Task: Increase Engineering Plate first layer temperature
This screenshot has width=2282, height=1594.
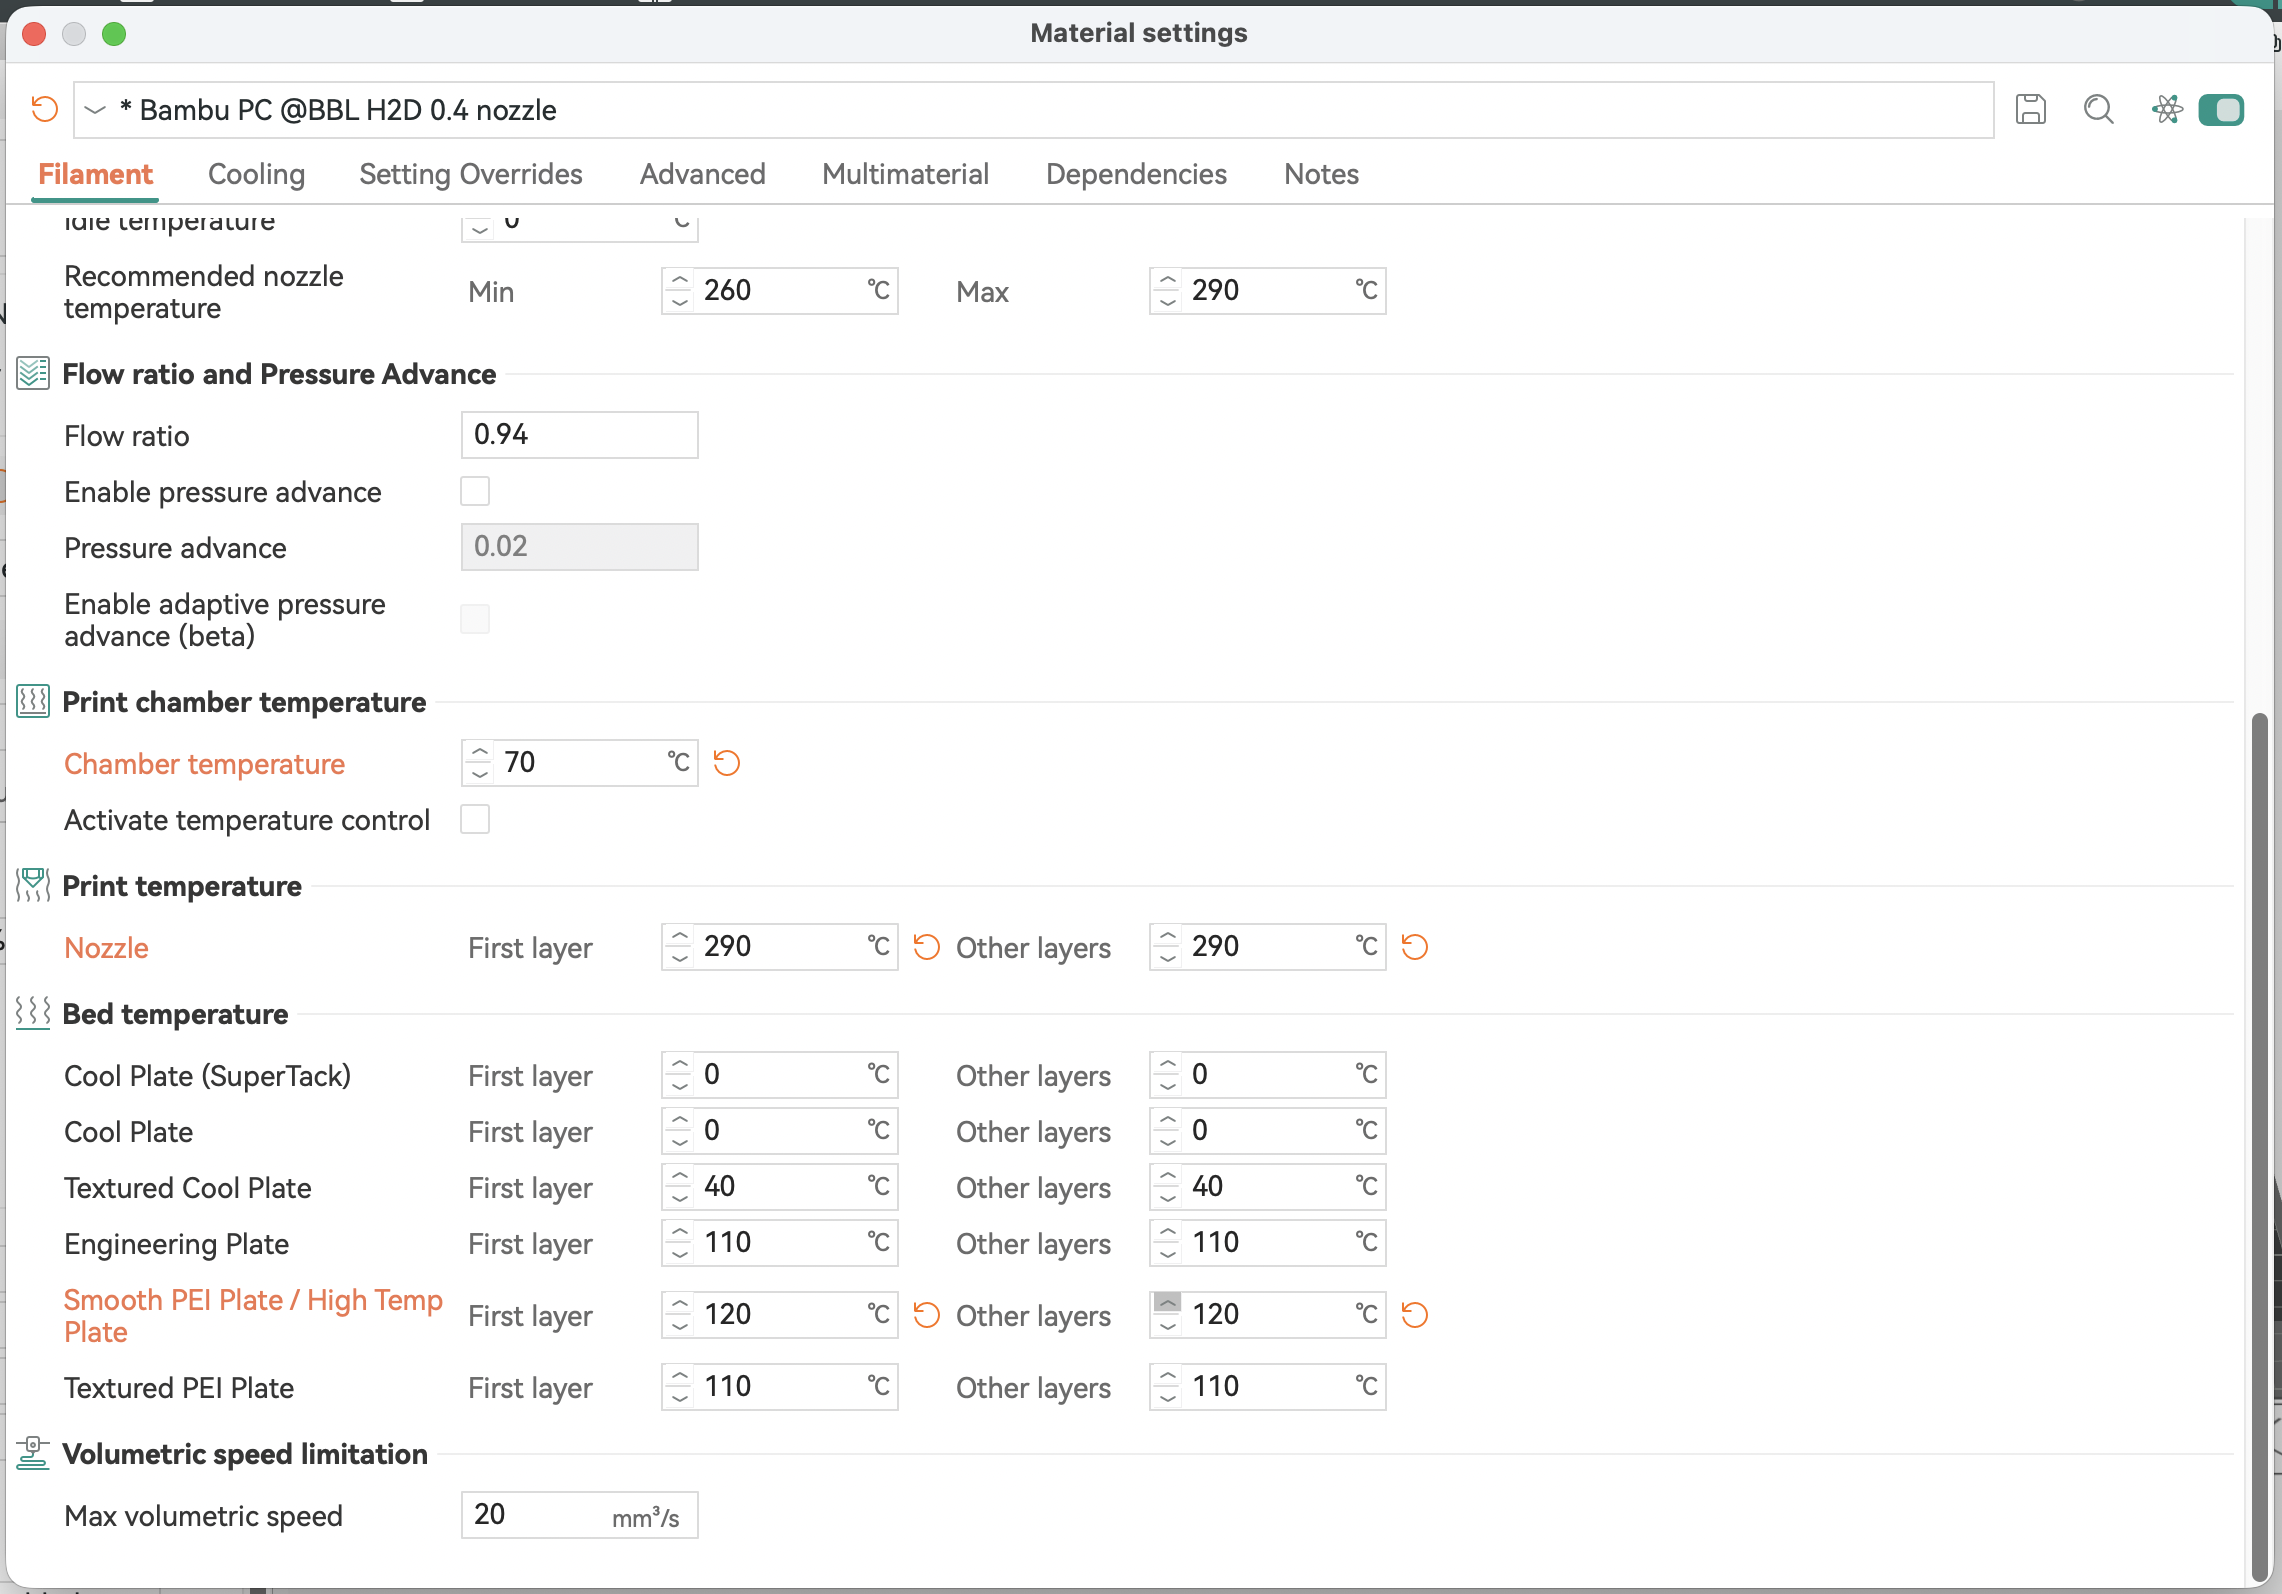Action: [680, 1232]
